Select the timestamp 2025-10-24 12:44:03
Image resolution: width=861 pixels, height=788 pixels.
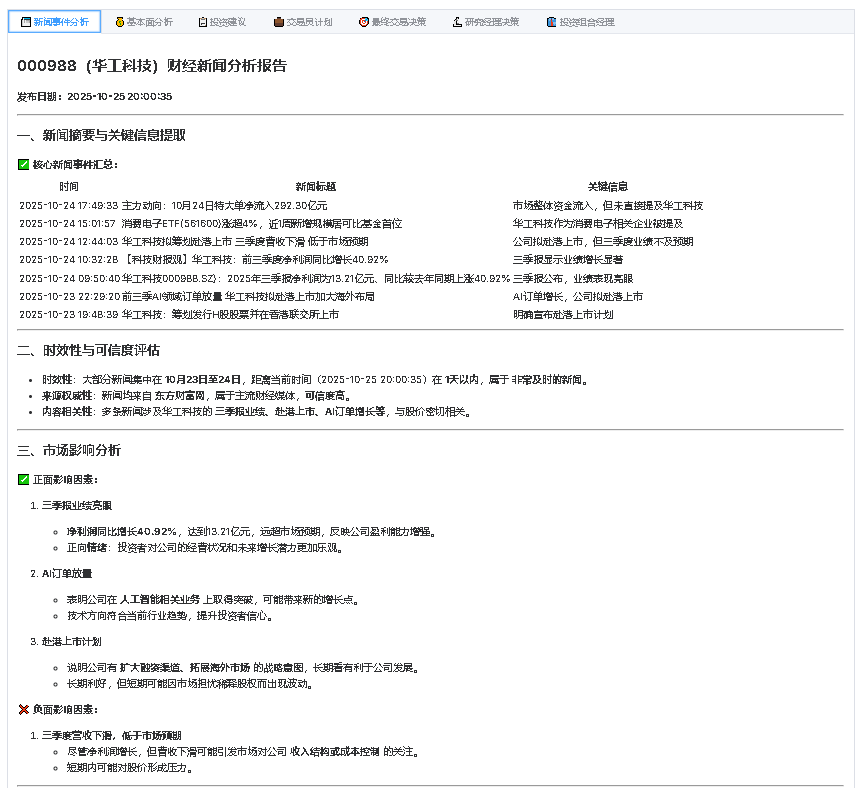pyautogui.click(x=69, y=242)
